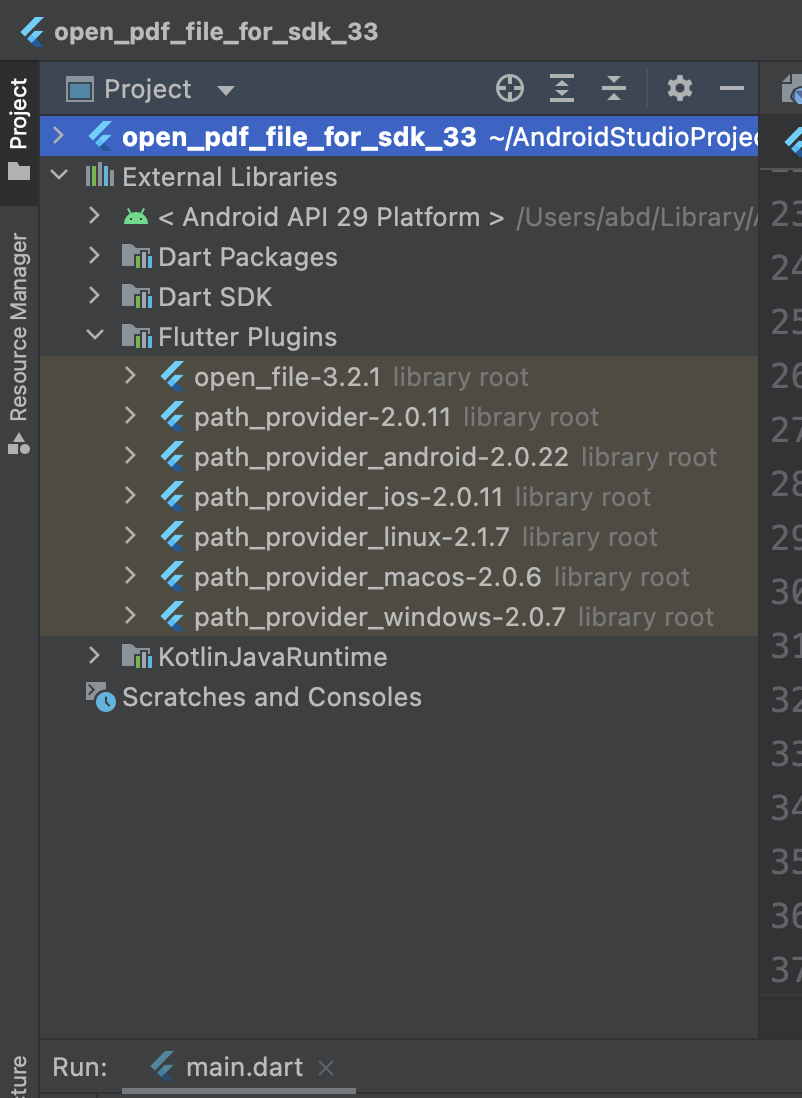Viewport: 802px width, 1098px height.
Task: Click the 'Run:' panel label
Action: click(80, 1067)
